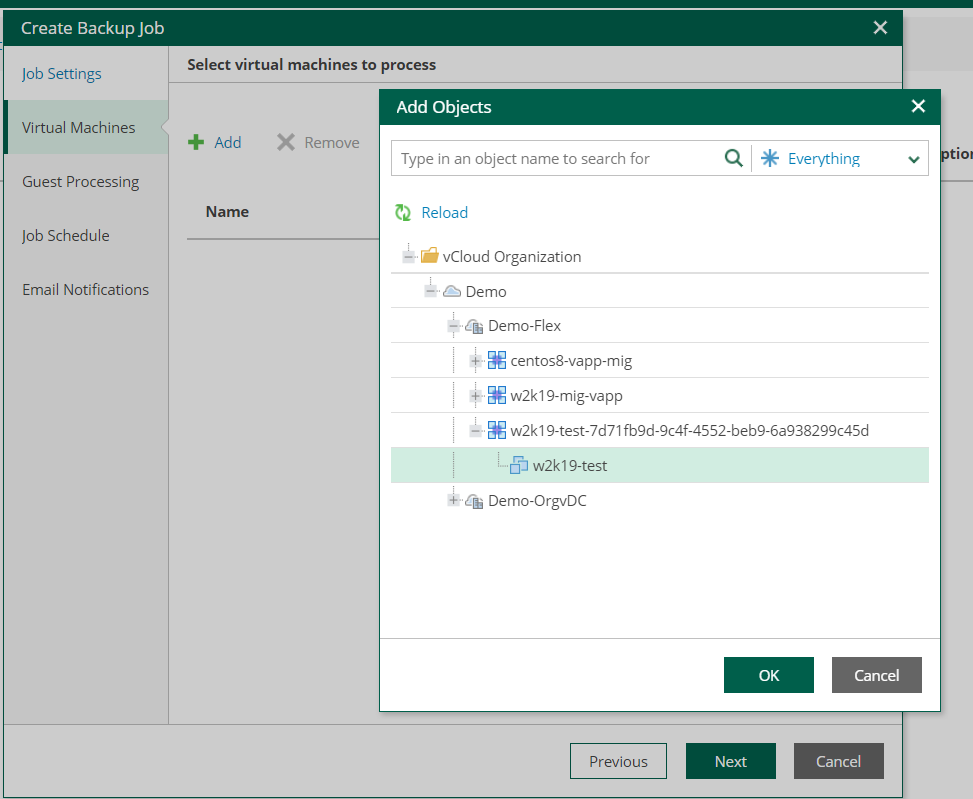Click the green plus Add icon

point(196,142)
